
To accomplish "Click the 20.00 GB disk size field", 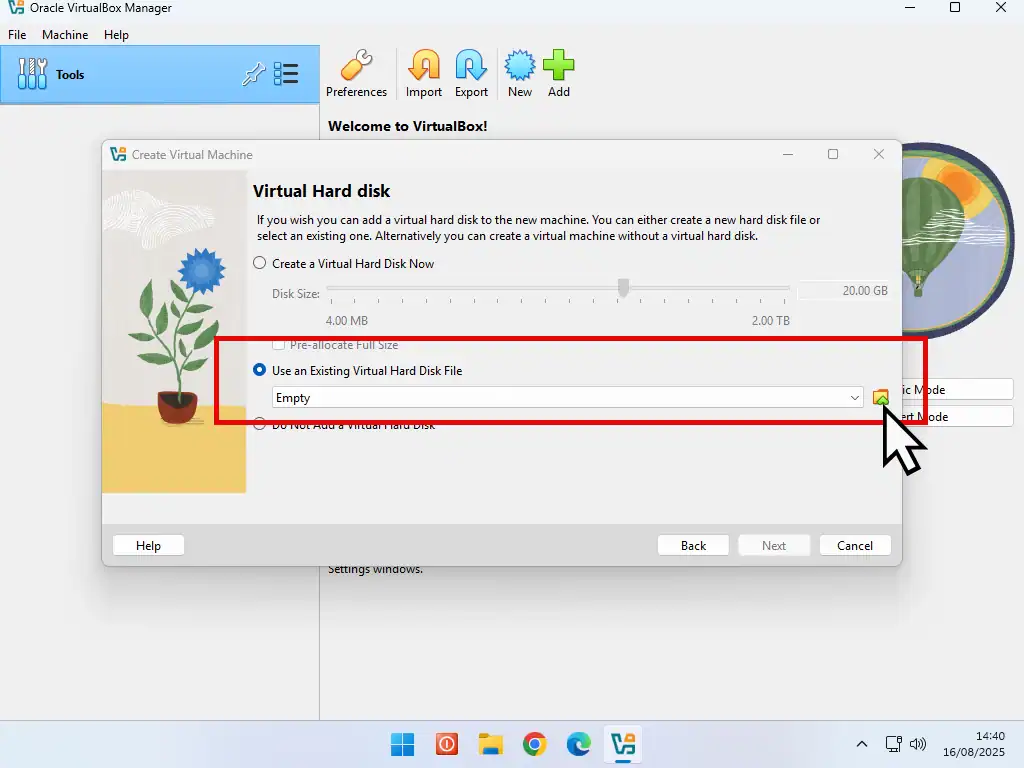I will pos(845,291).
